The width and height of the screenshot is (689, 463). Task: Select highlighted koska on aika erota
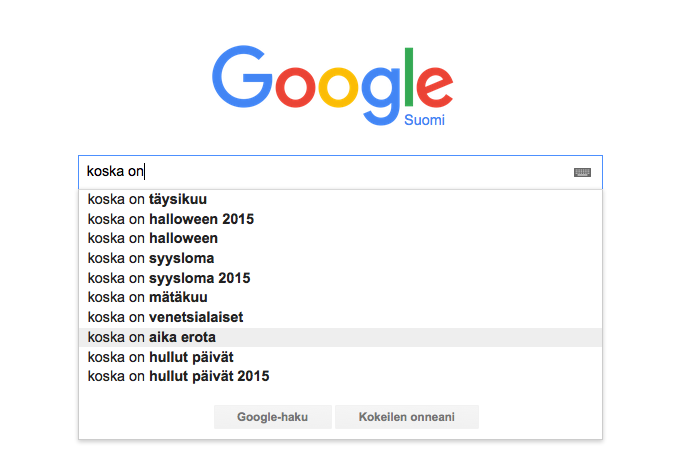click(340, 337)
